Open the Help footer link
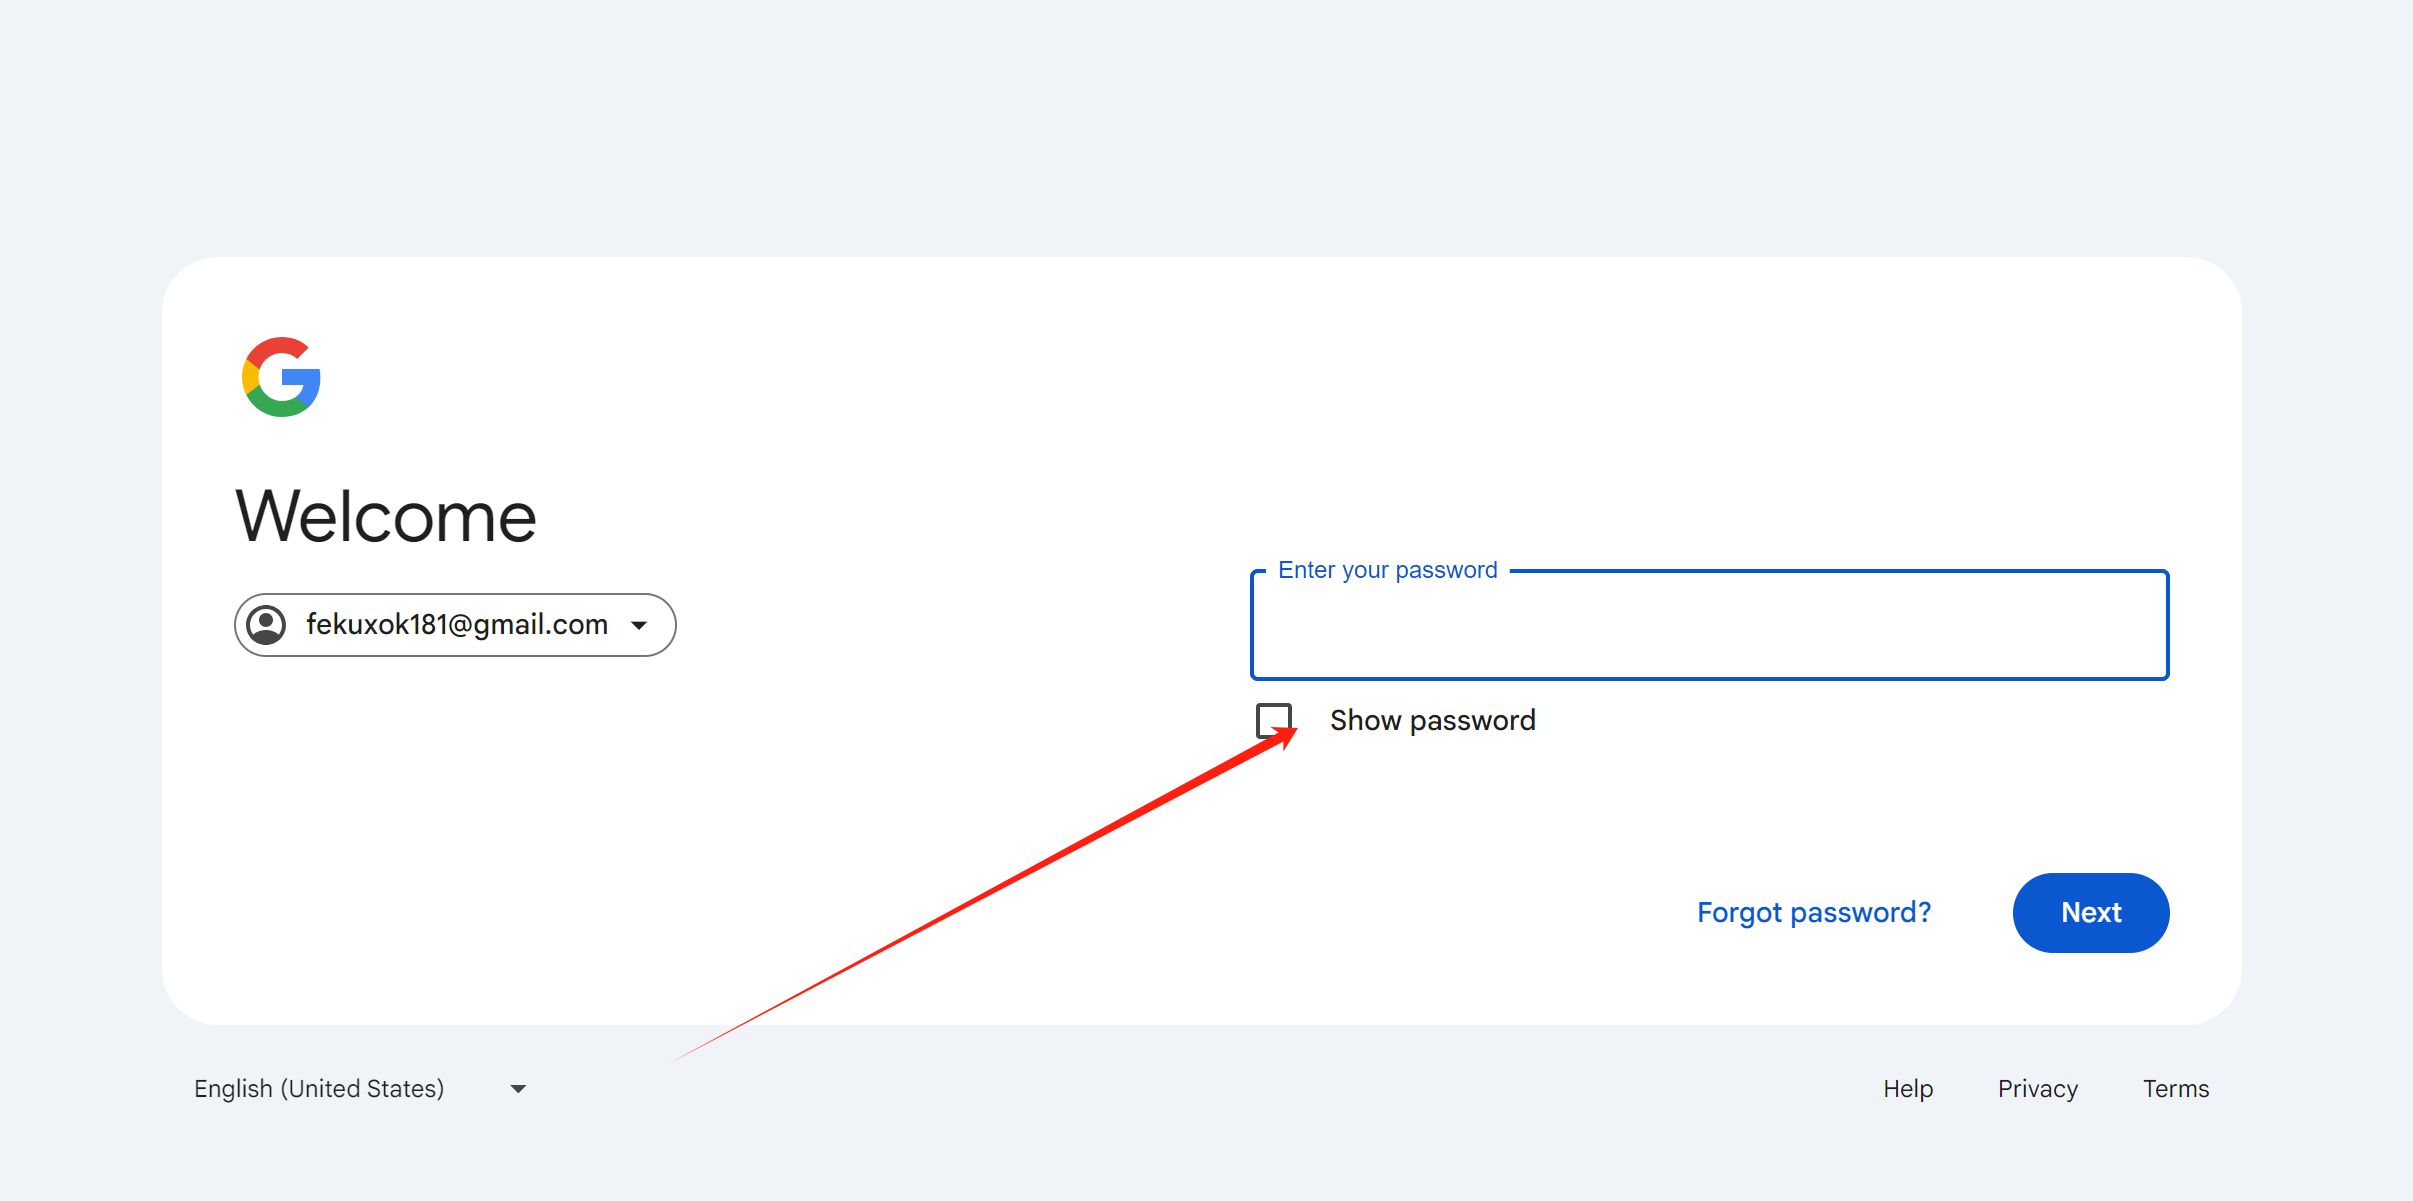This screenshot has height=1201, width=2413. [1907, 1088]
